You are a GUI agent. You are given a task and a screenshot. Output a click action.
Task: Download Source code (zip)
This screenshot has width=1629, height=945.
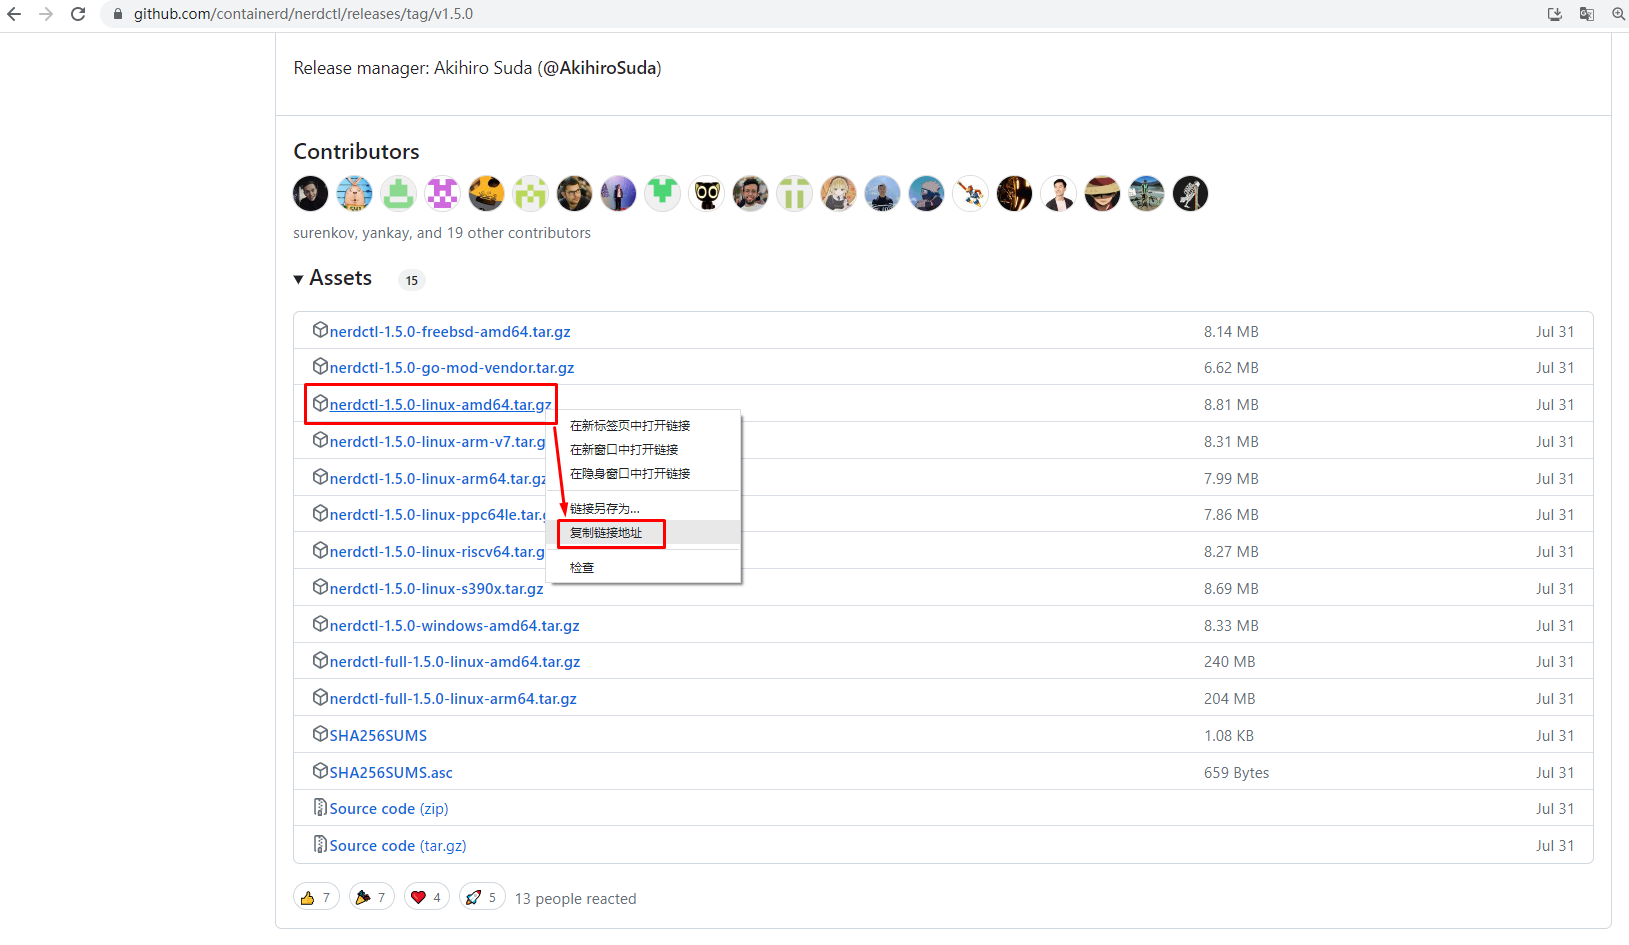[389, 809]
